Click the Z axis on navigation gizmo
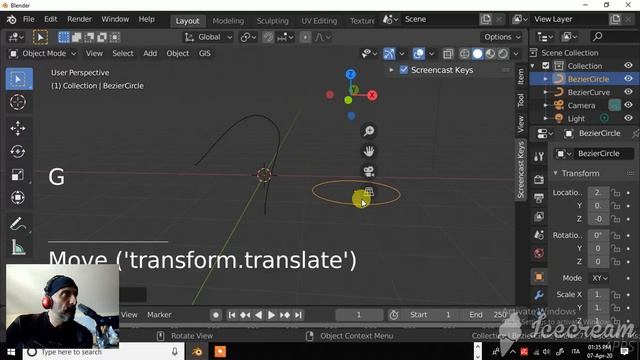The width and height of the screenshot is (640, 360). pos(351,74)
